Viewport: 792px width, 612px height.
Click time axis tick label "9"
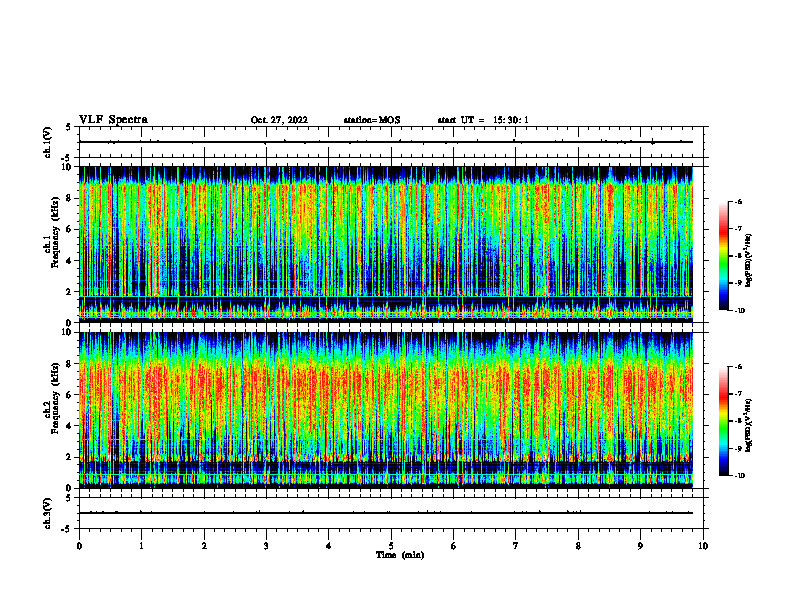[640, 546]
